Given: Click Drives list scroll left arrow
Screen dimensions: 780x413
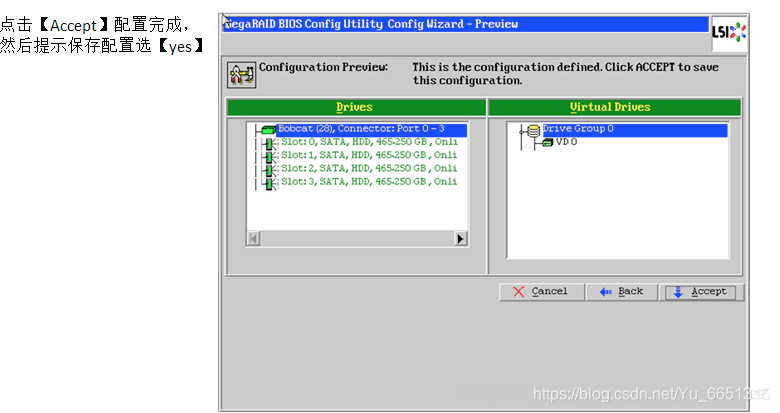Looking at the screenshot, I should click(x=254, y=239).
